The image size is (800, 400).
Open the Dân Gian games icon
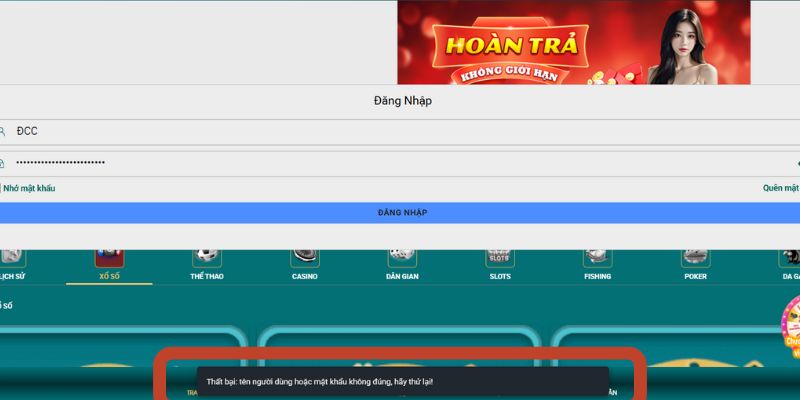point(402,258)
